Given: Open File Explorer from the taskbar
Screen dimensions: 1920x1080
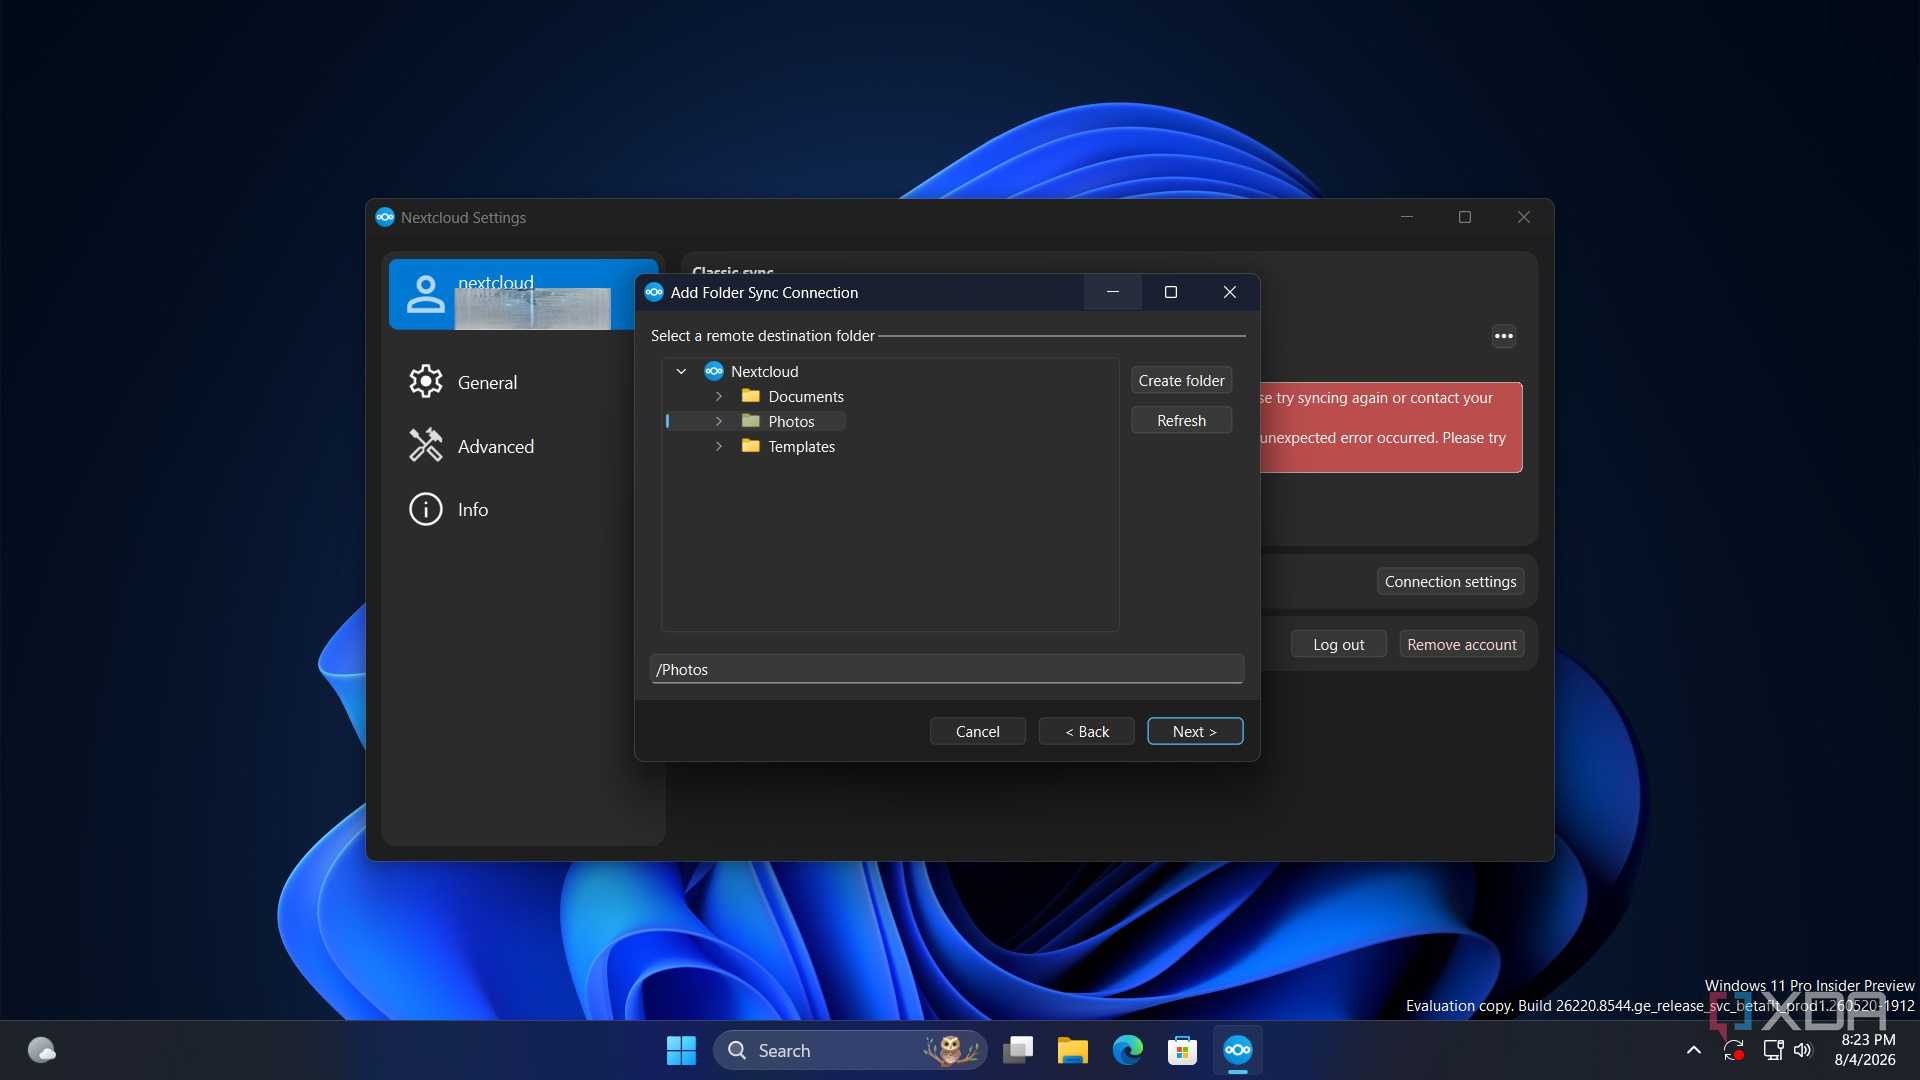Looking at the screenshot, I should click(1073, 1050).
